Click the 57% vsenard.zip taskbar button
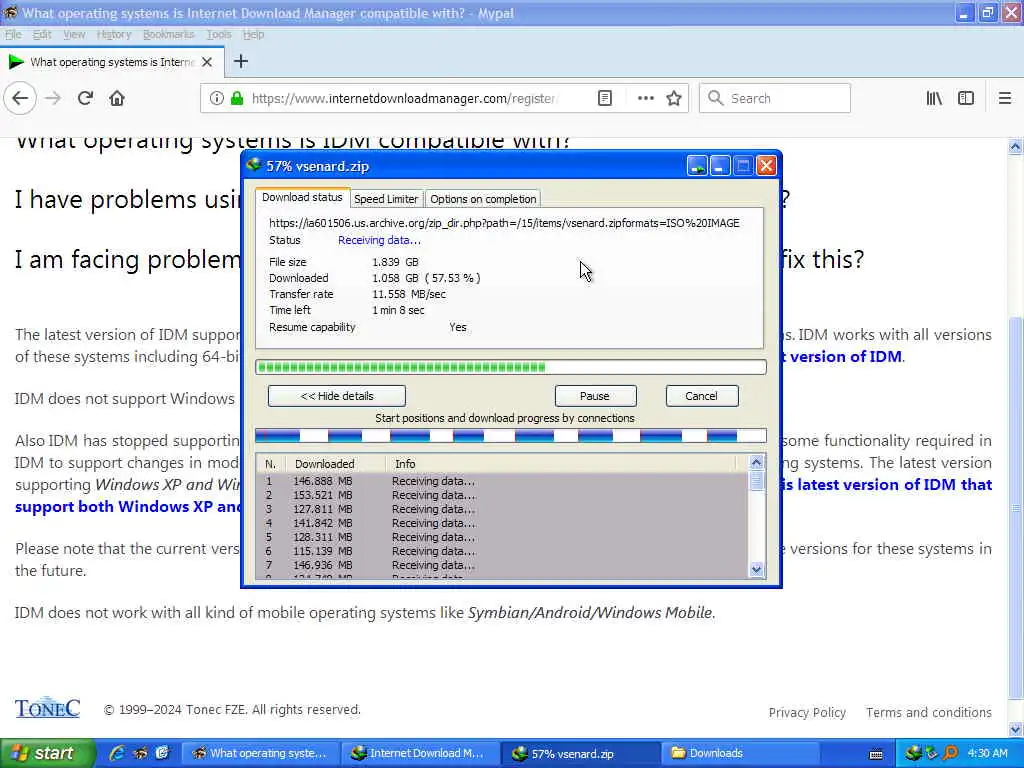1024x768 pixels. 581,753
